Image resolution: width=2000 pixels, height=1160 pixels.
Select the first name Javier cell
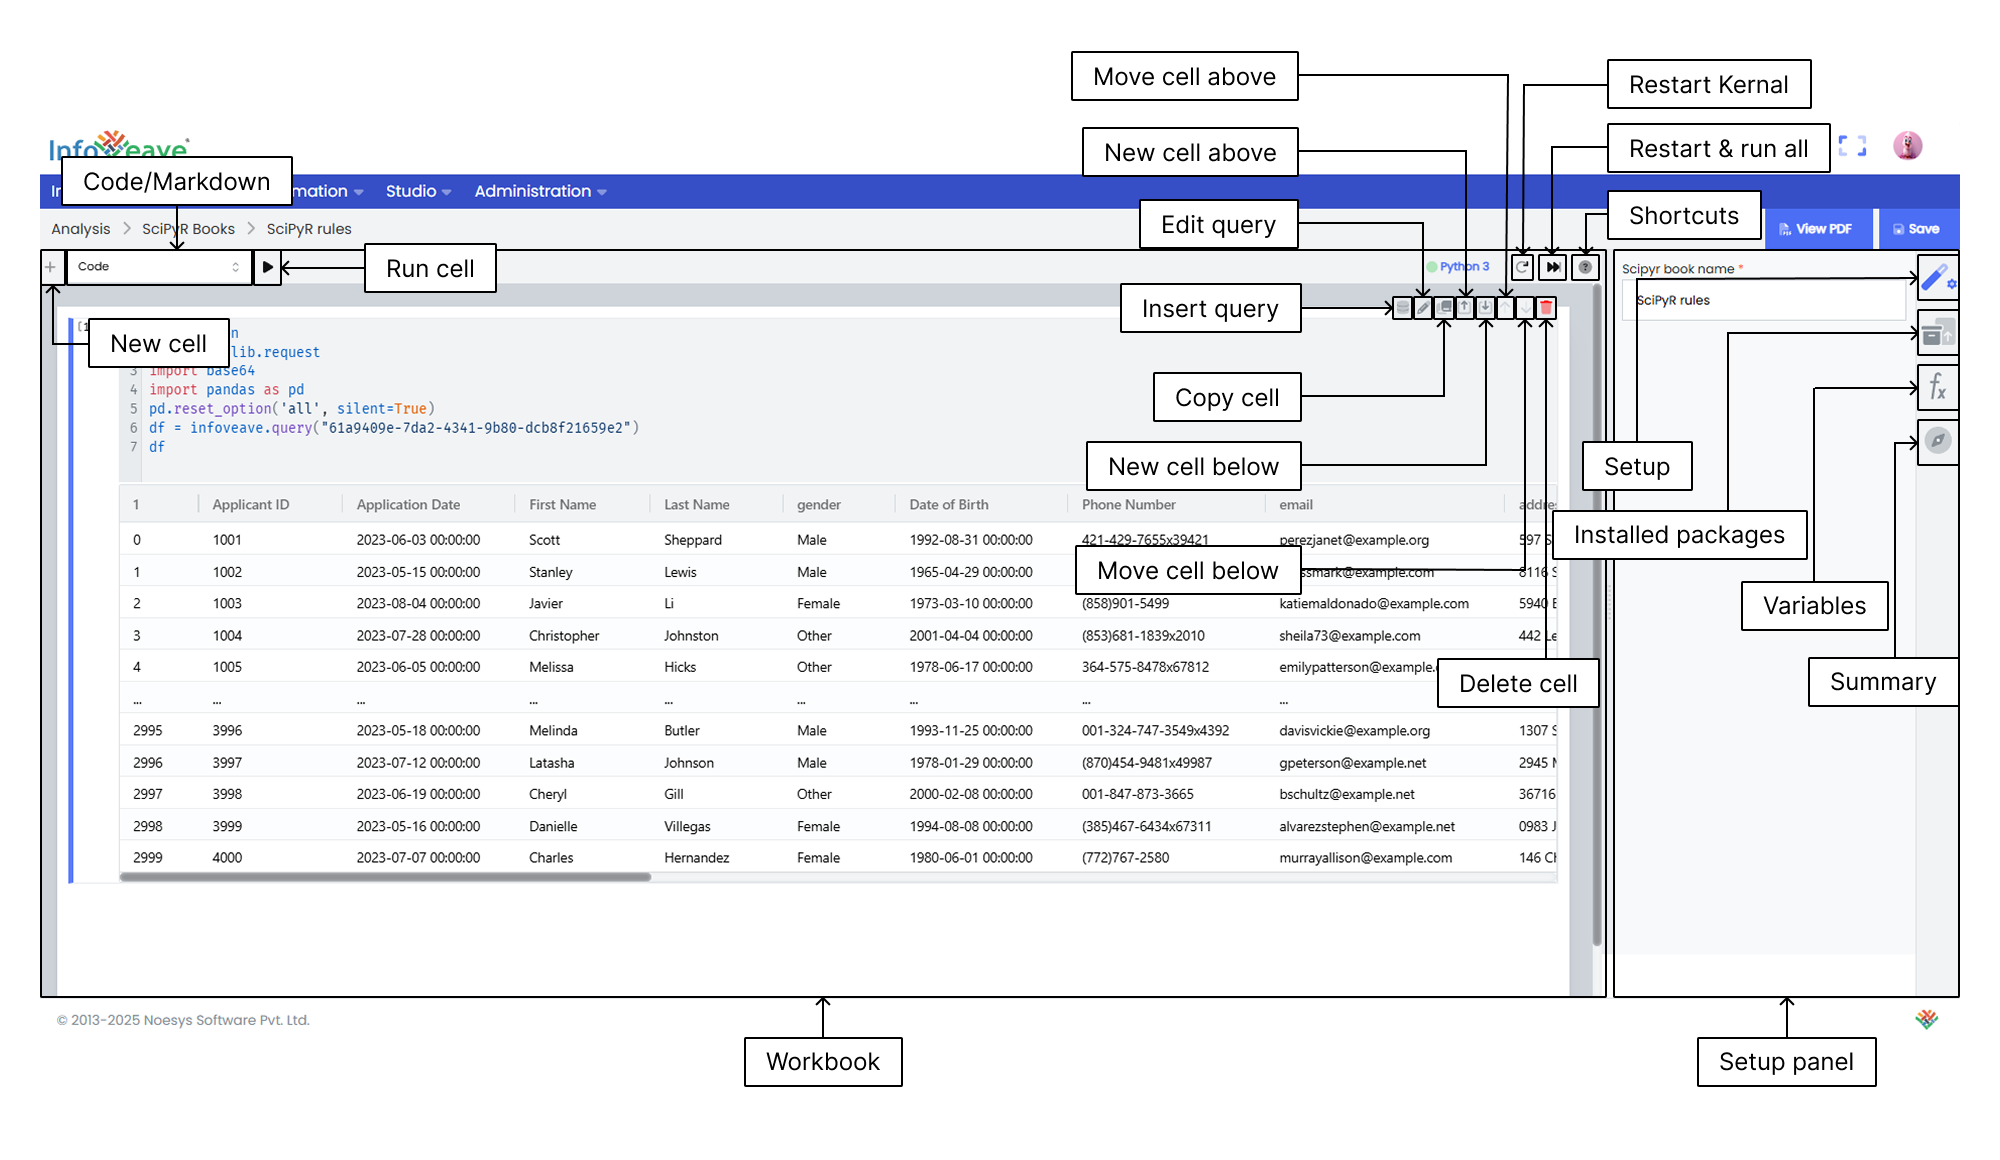coord(546,604)
